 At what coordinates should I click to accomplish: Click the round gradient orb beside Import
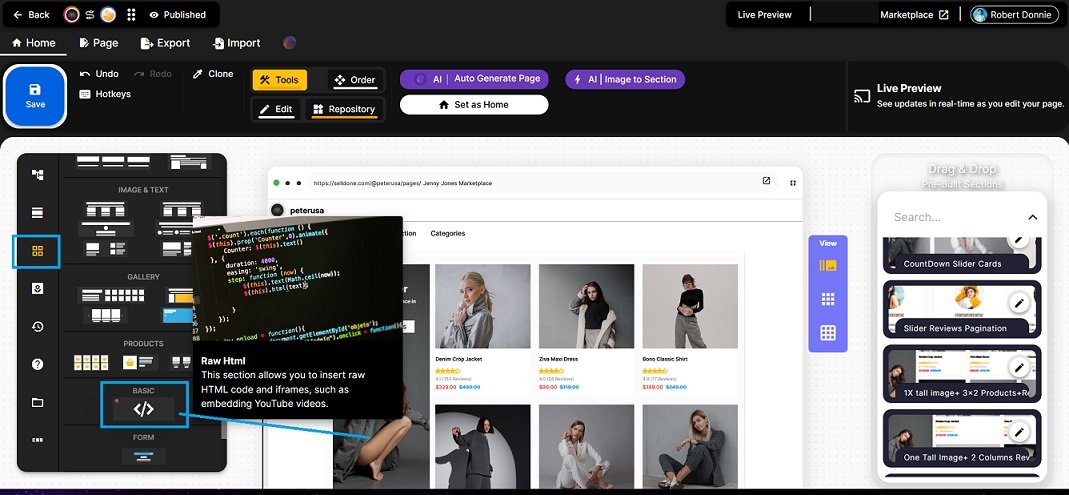tap(290, 43)
